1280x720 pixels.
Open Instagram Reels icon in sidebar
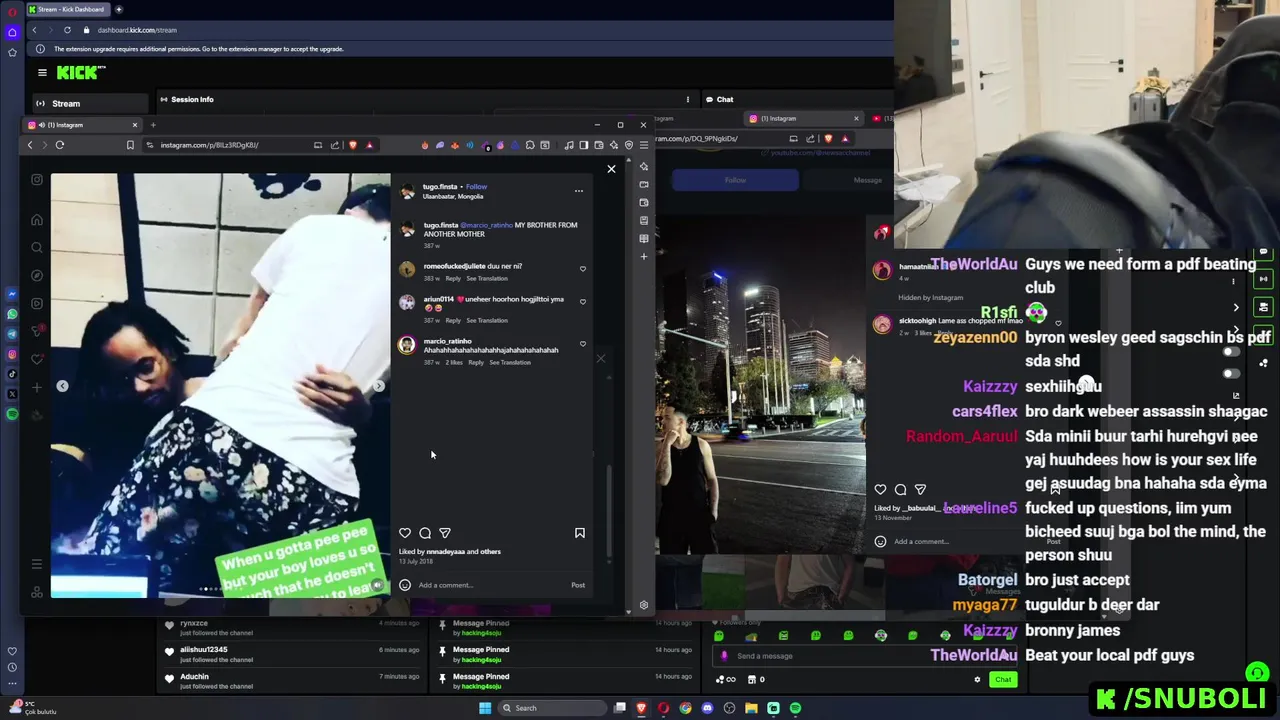37,304
